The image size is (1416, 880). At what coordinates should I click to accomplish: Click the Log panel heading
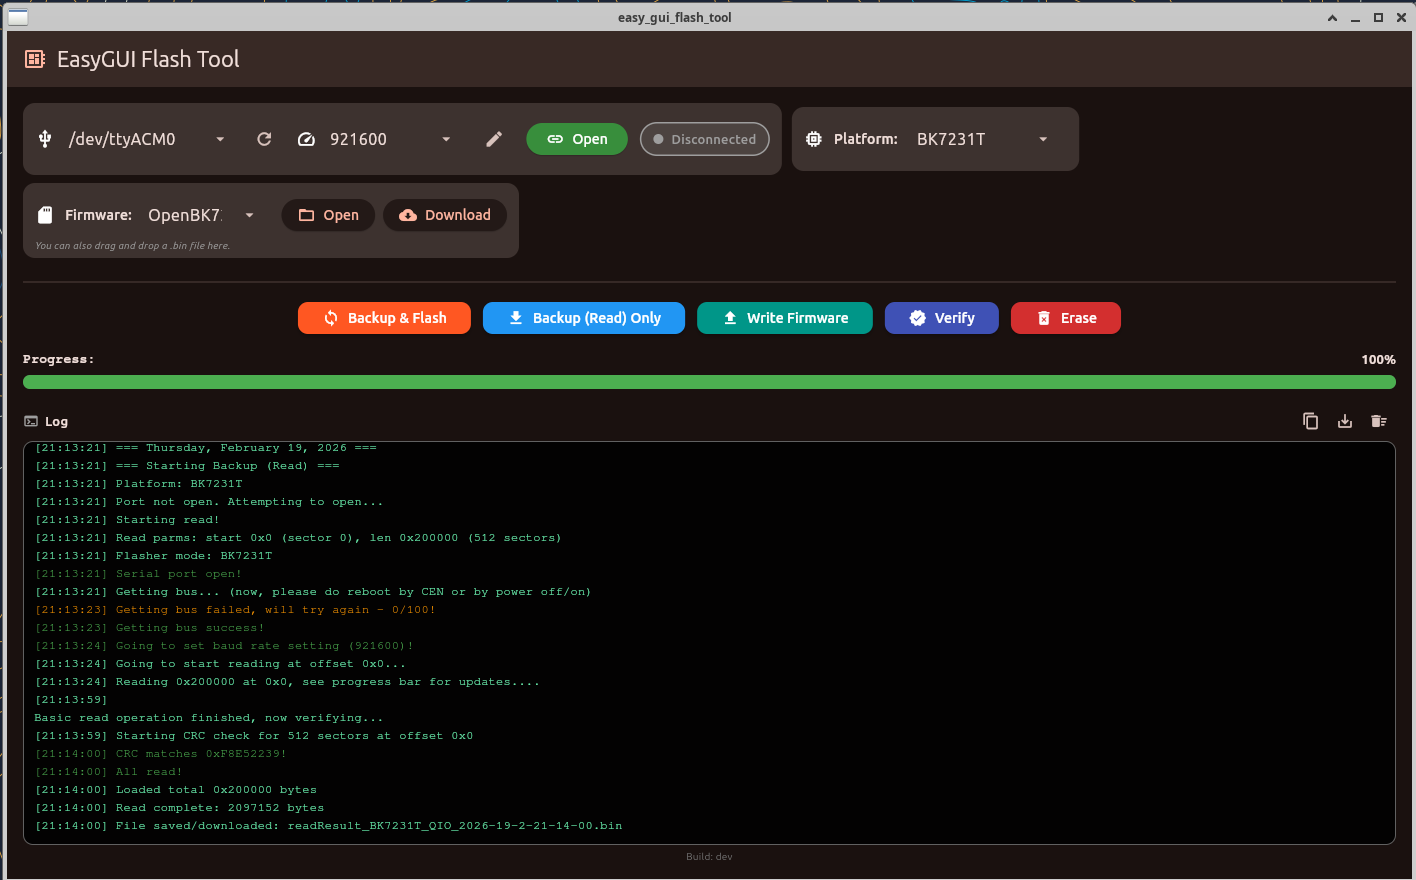coord(56,422)
